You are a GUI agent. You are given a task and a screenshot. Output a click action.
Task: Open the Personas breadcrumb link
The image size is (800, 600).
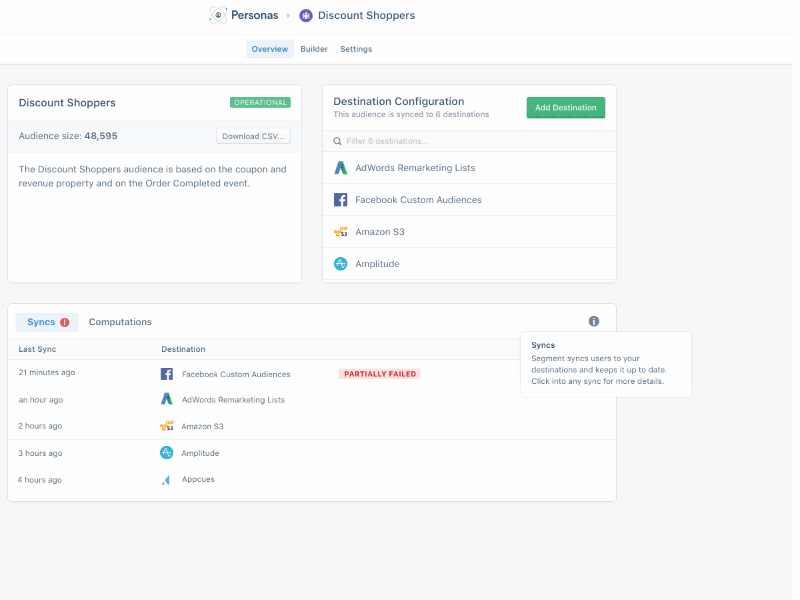click(x=254, y=15)
